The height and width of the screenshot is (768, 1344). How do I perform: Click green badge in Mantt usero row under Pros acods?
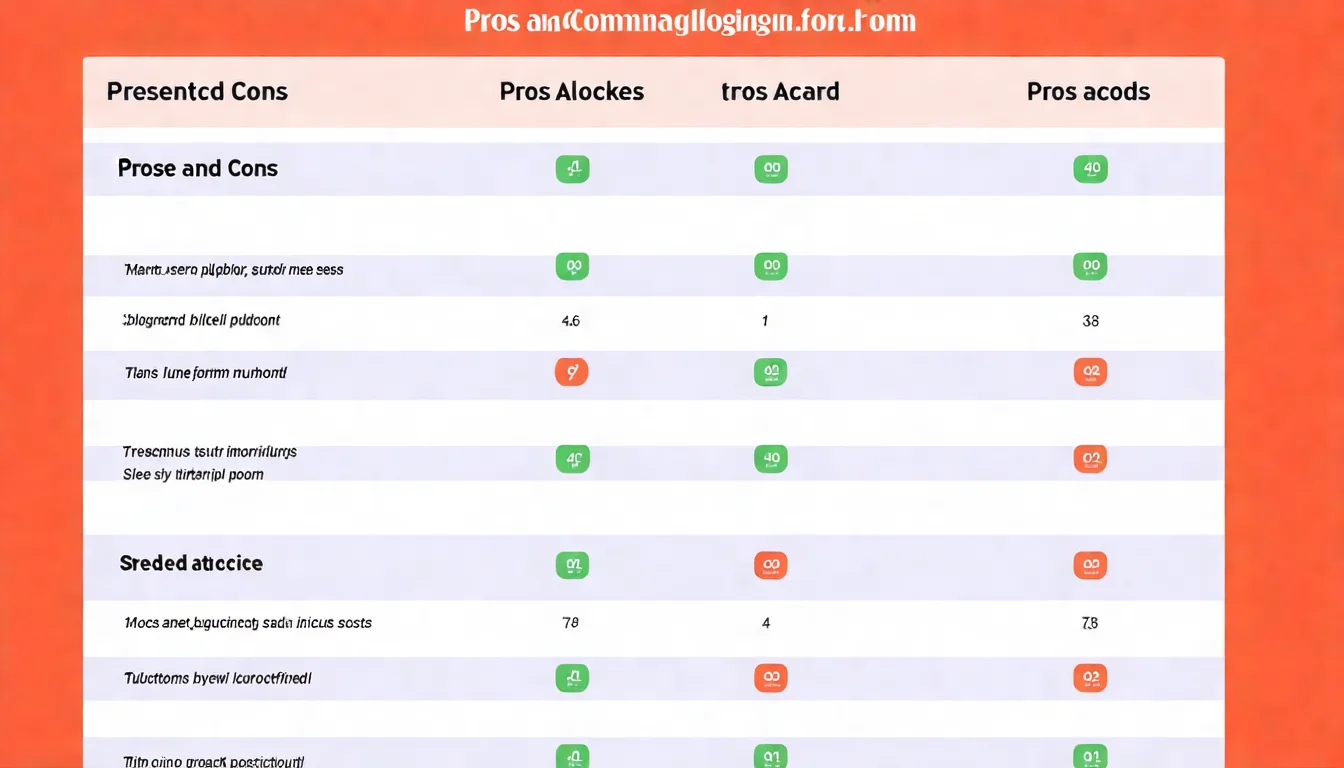(x=1090, y=266)
